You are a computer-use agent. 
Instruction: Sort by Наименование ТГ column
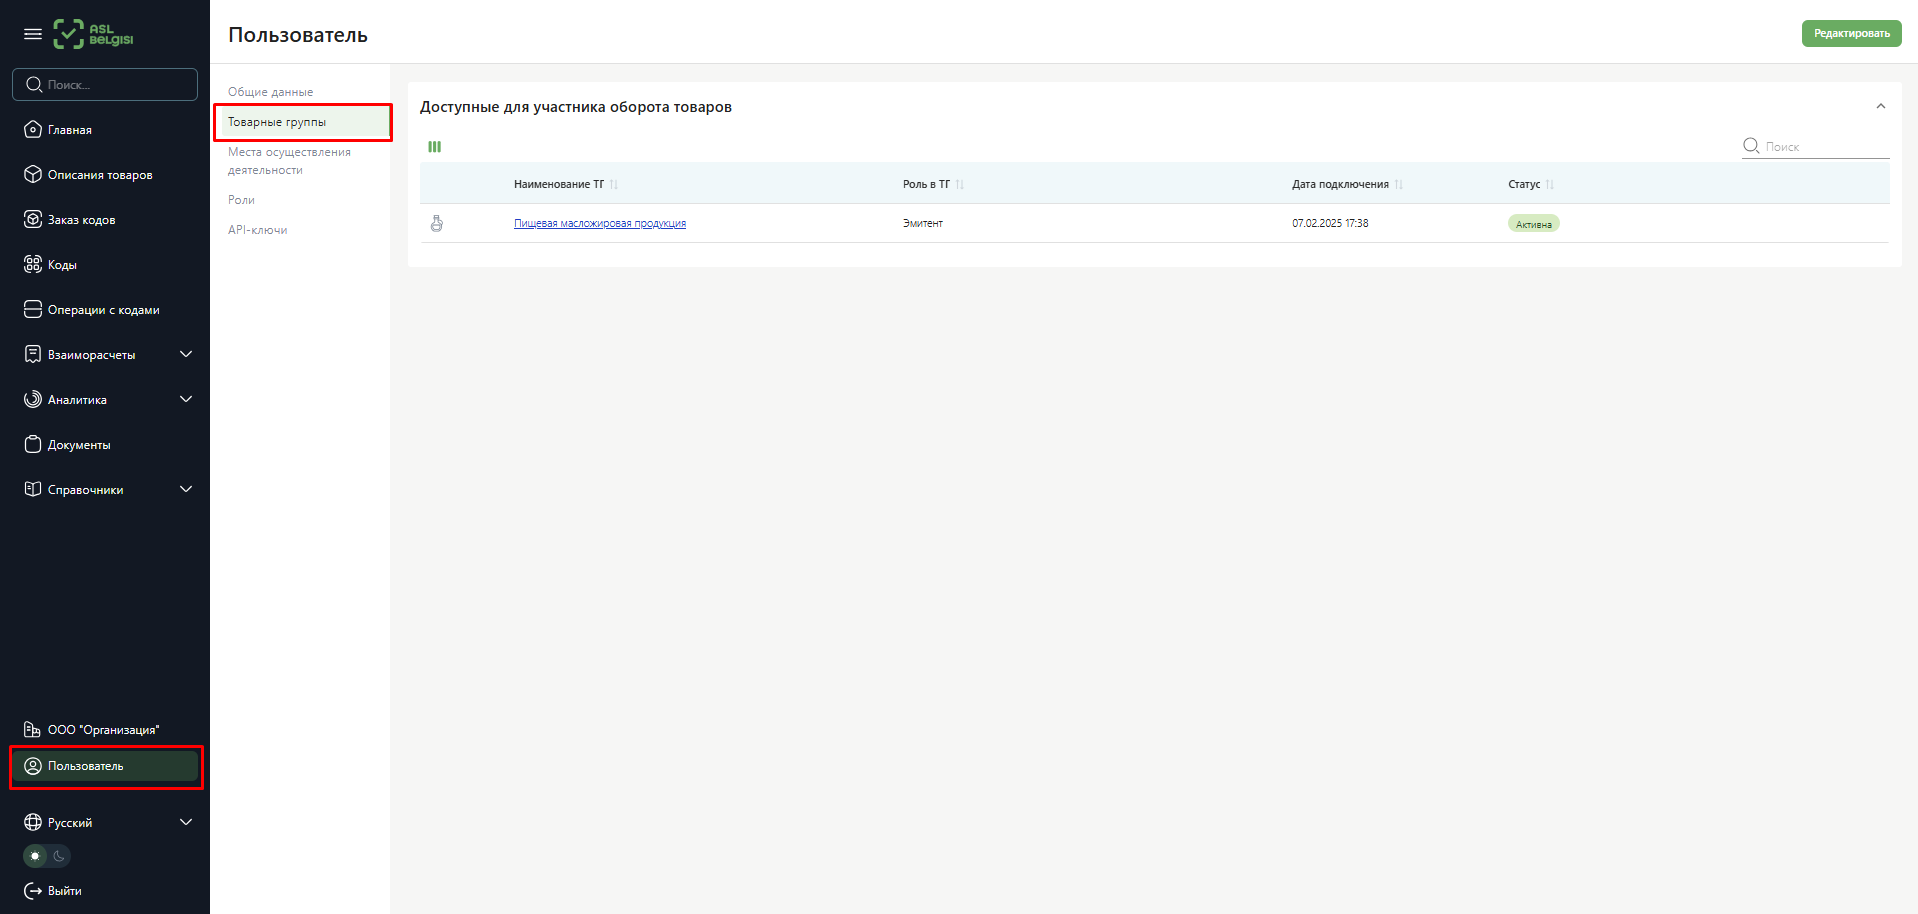pyautogui.click(x=614, y=184)
